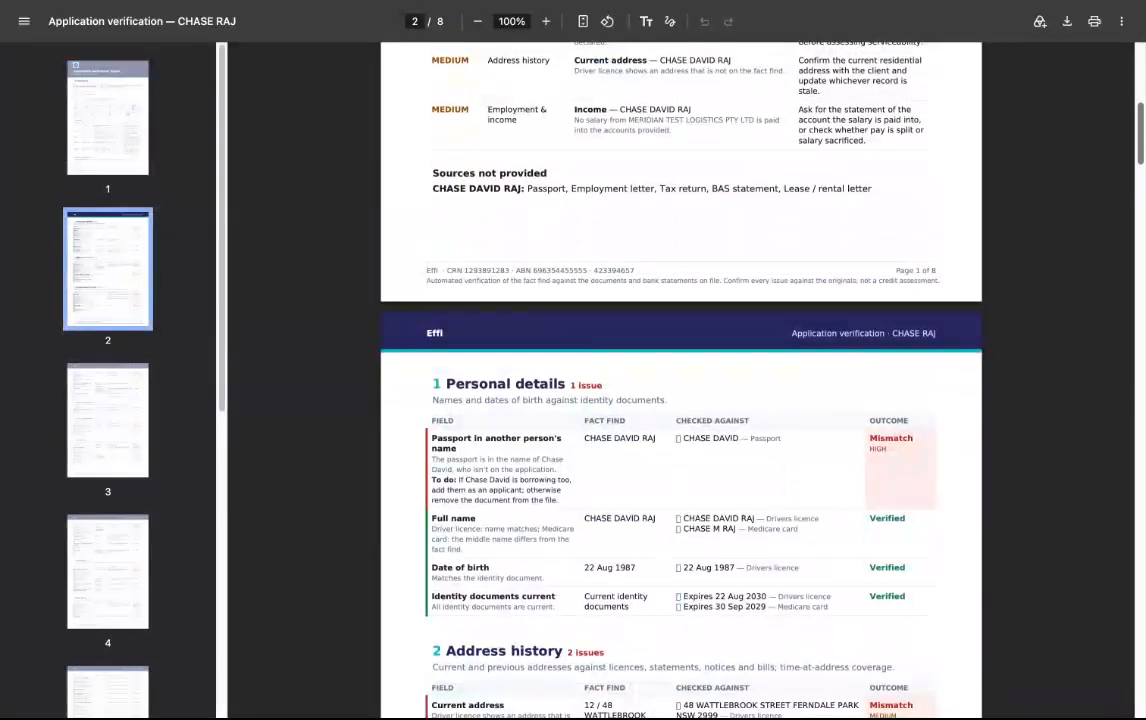Image resolution: width=1146 pixels, height=720 pixels.
Task: Open page 1 thumbnail
Action: click(x=107, y=118)
